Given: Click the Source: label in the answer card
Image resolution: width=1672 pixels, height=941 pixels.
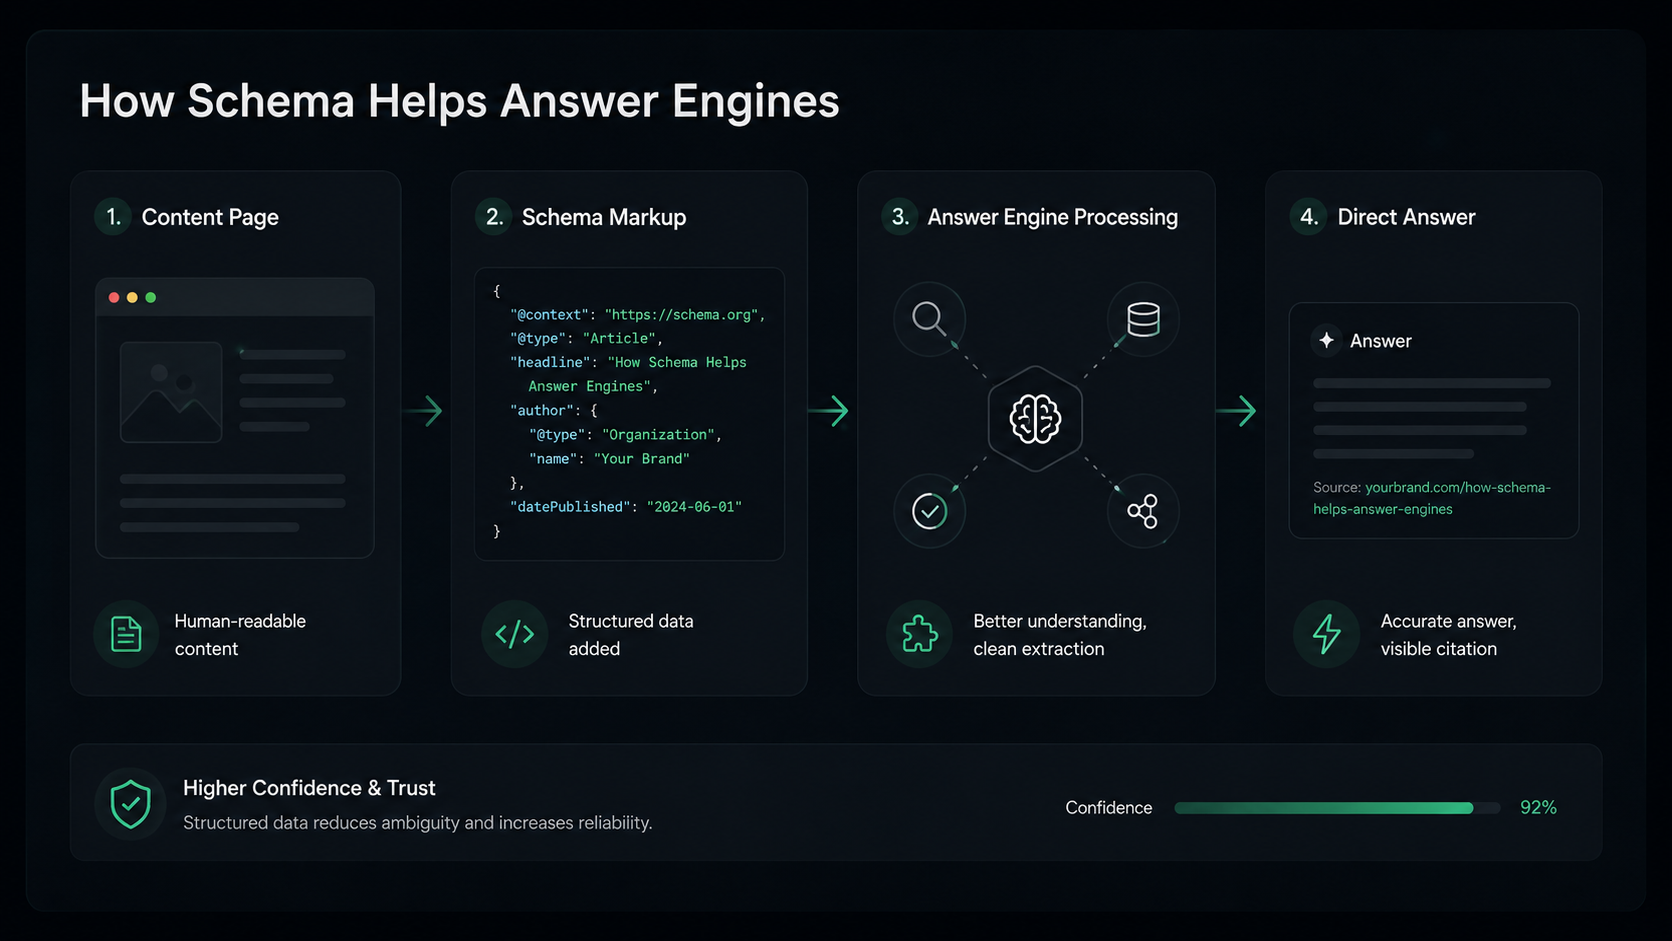Looking at the screenshot, I should pyautogui.click(x=1337, y=488).
